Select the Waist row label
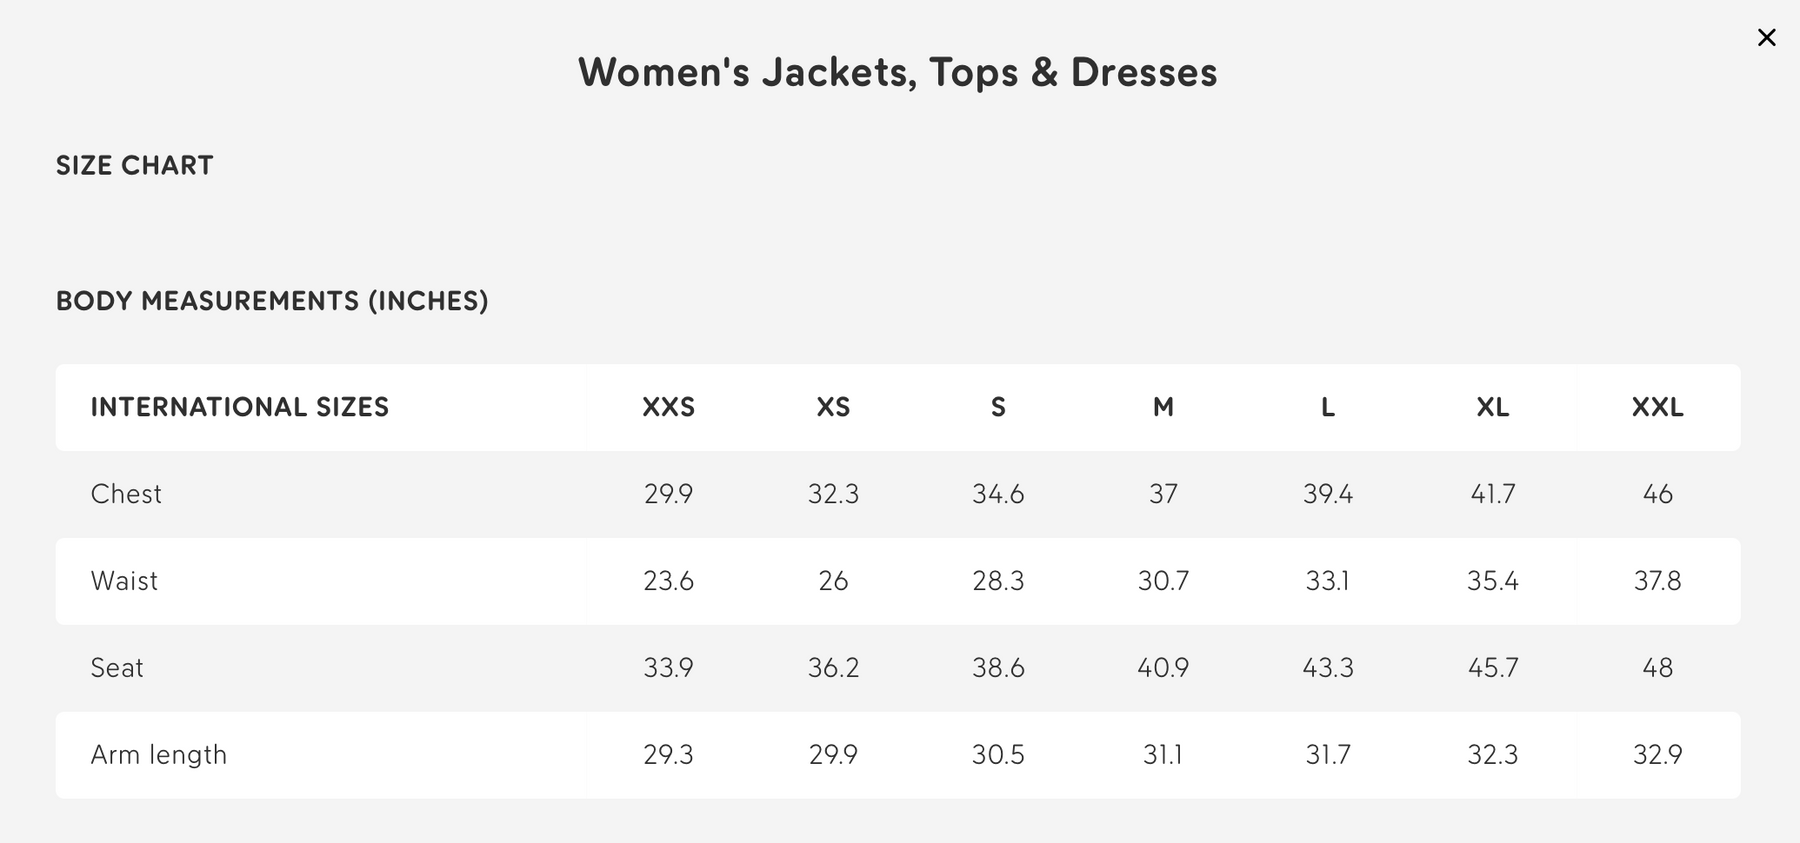The height and width of the screenshot is (843, 1800). coord(124,581)
